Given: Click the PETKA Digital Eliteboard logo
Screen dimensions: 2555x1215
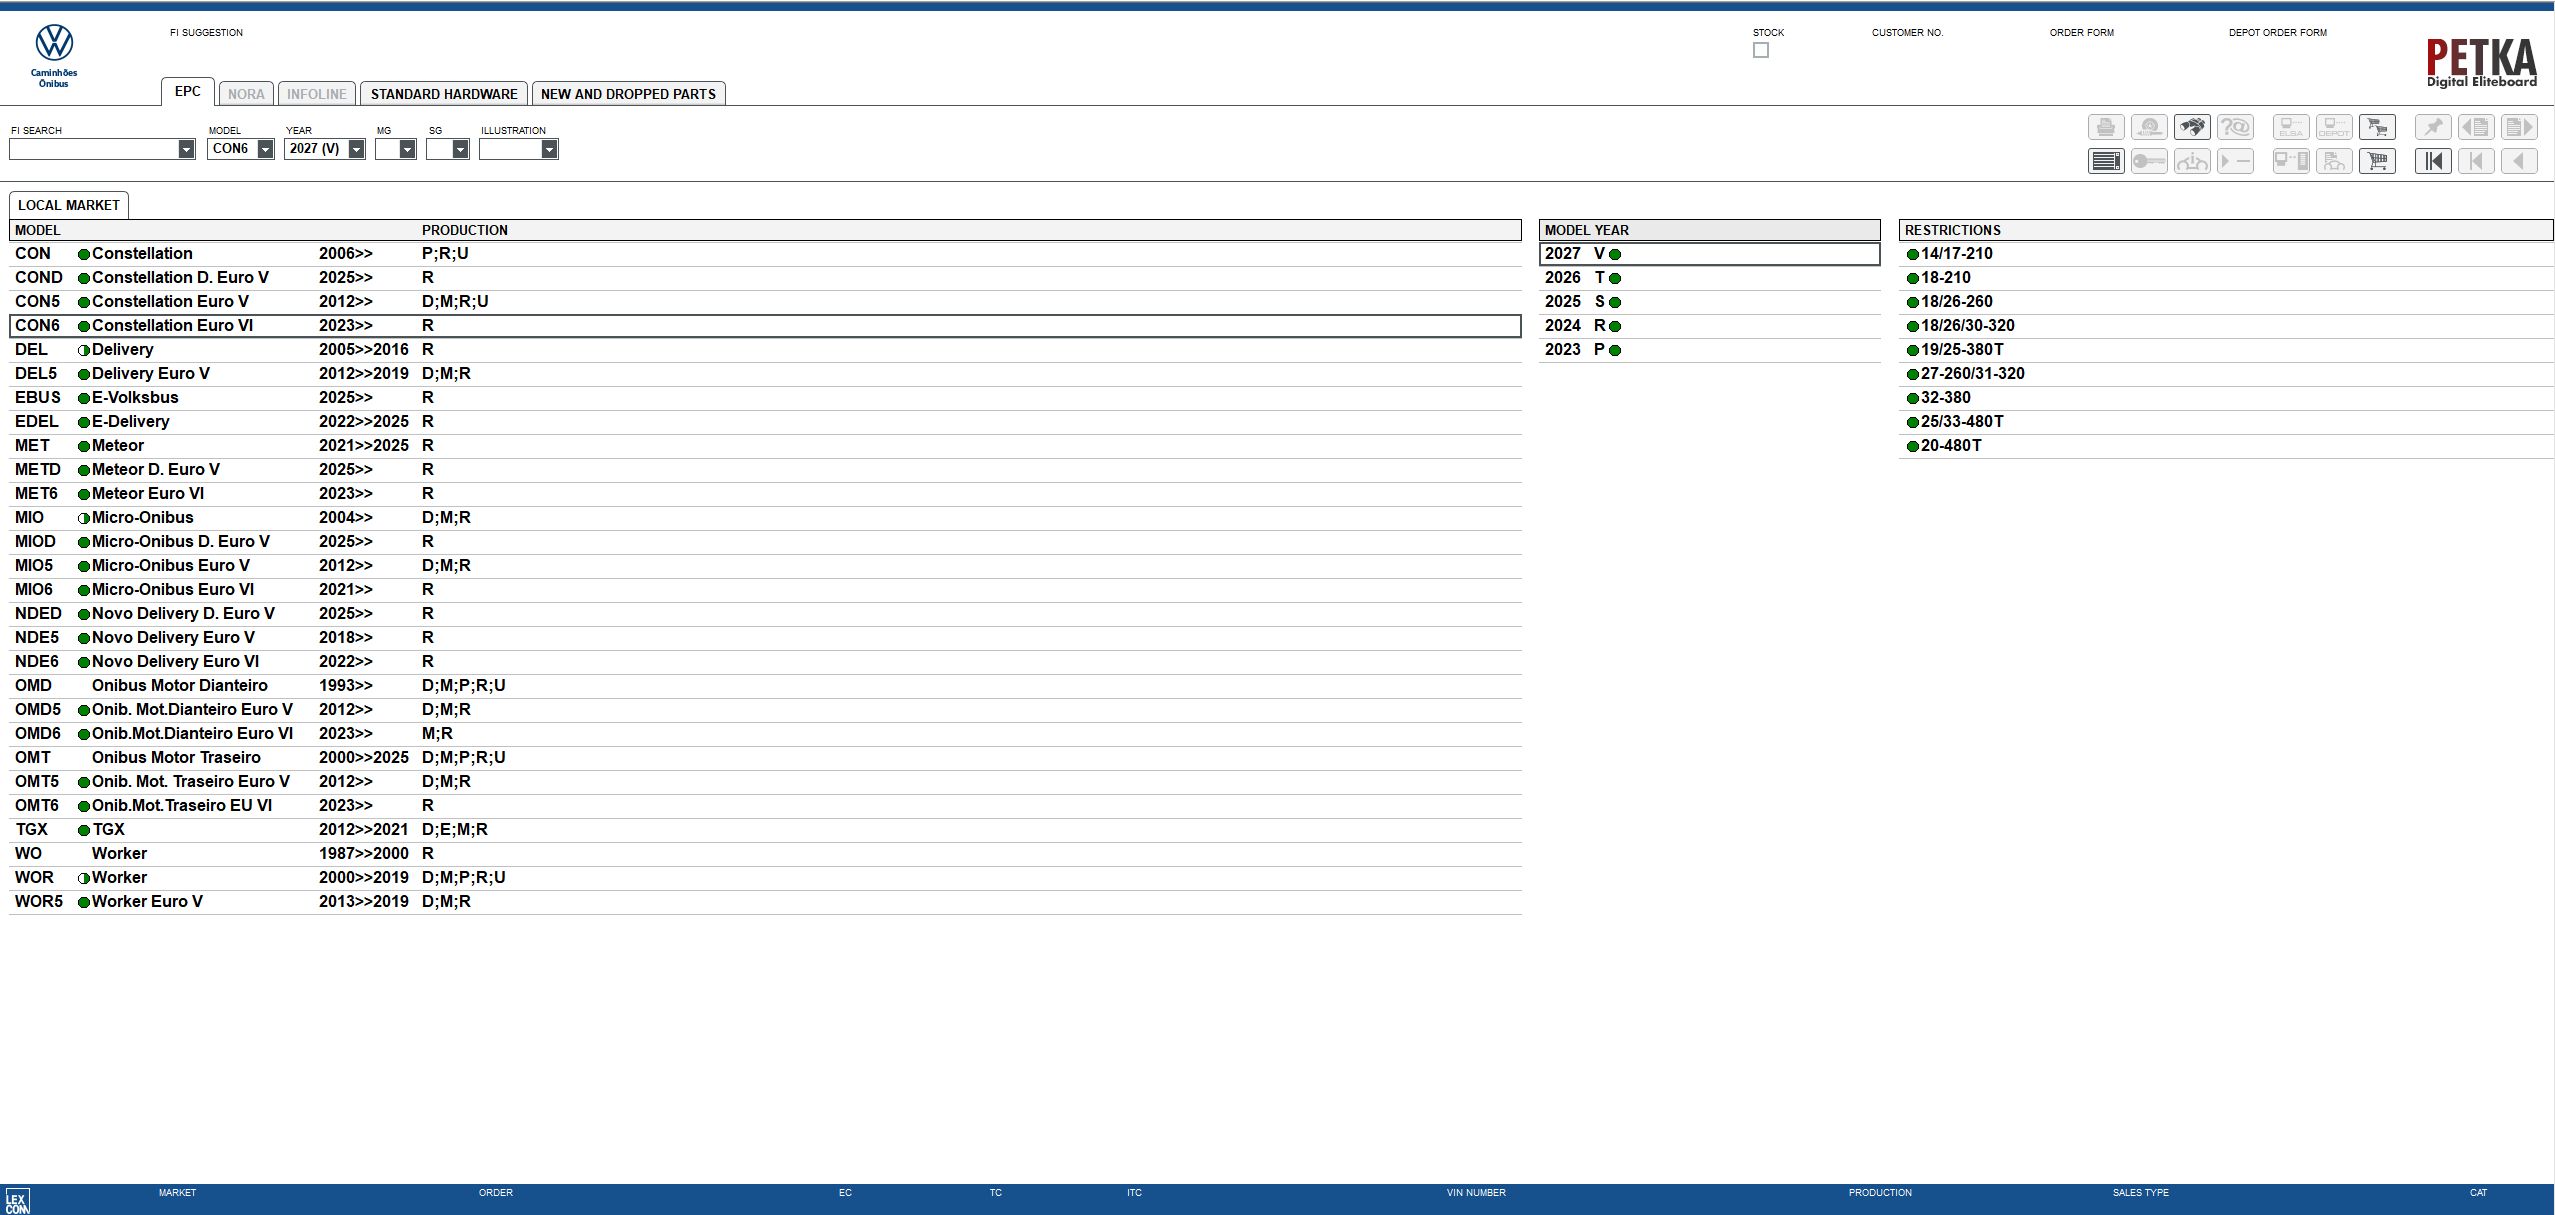Looking at the screenshot, I should 2481,63.
